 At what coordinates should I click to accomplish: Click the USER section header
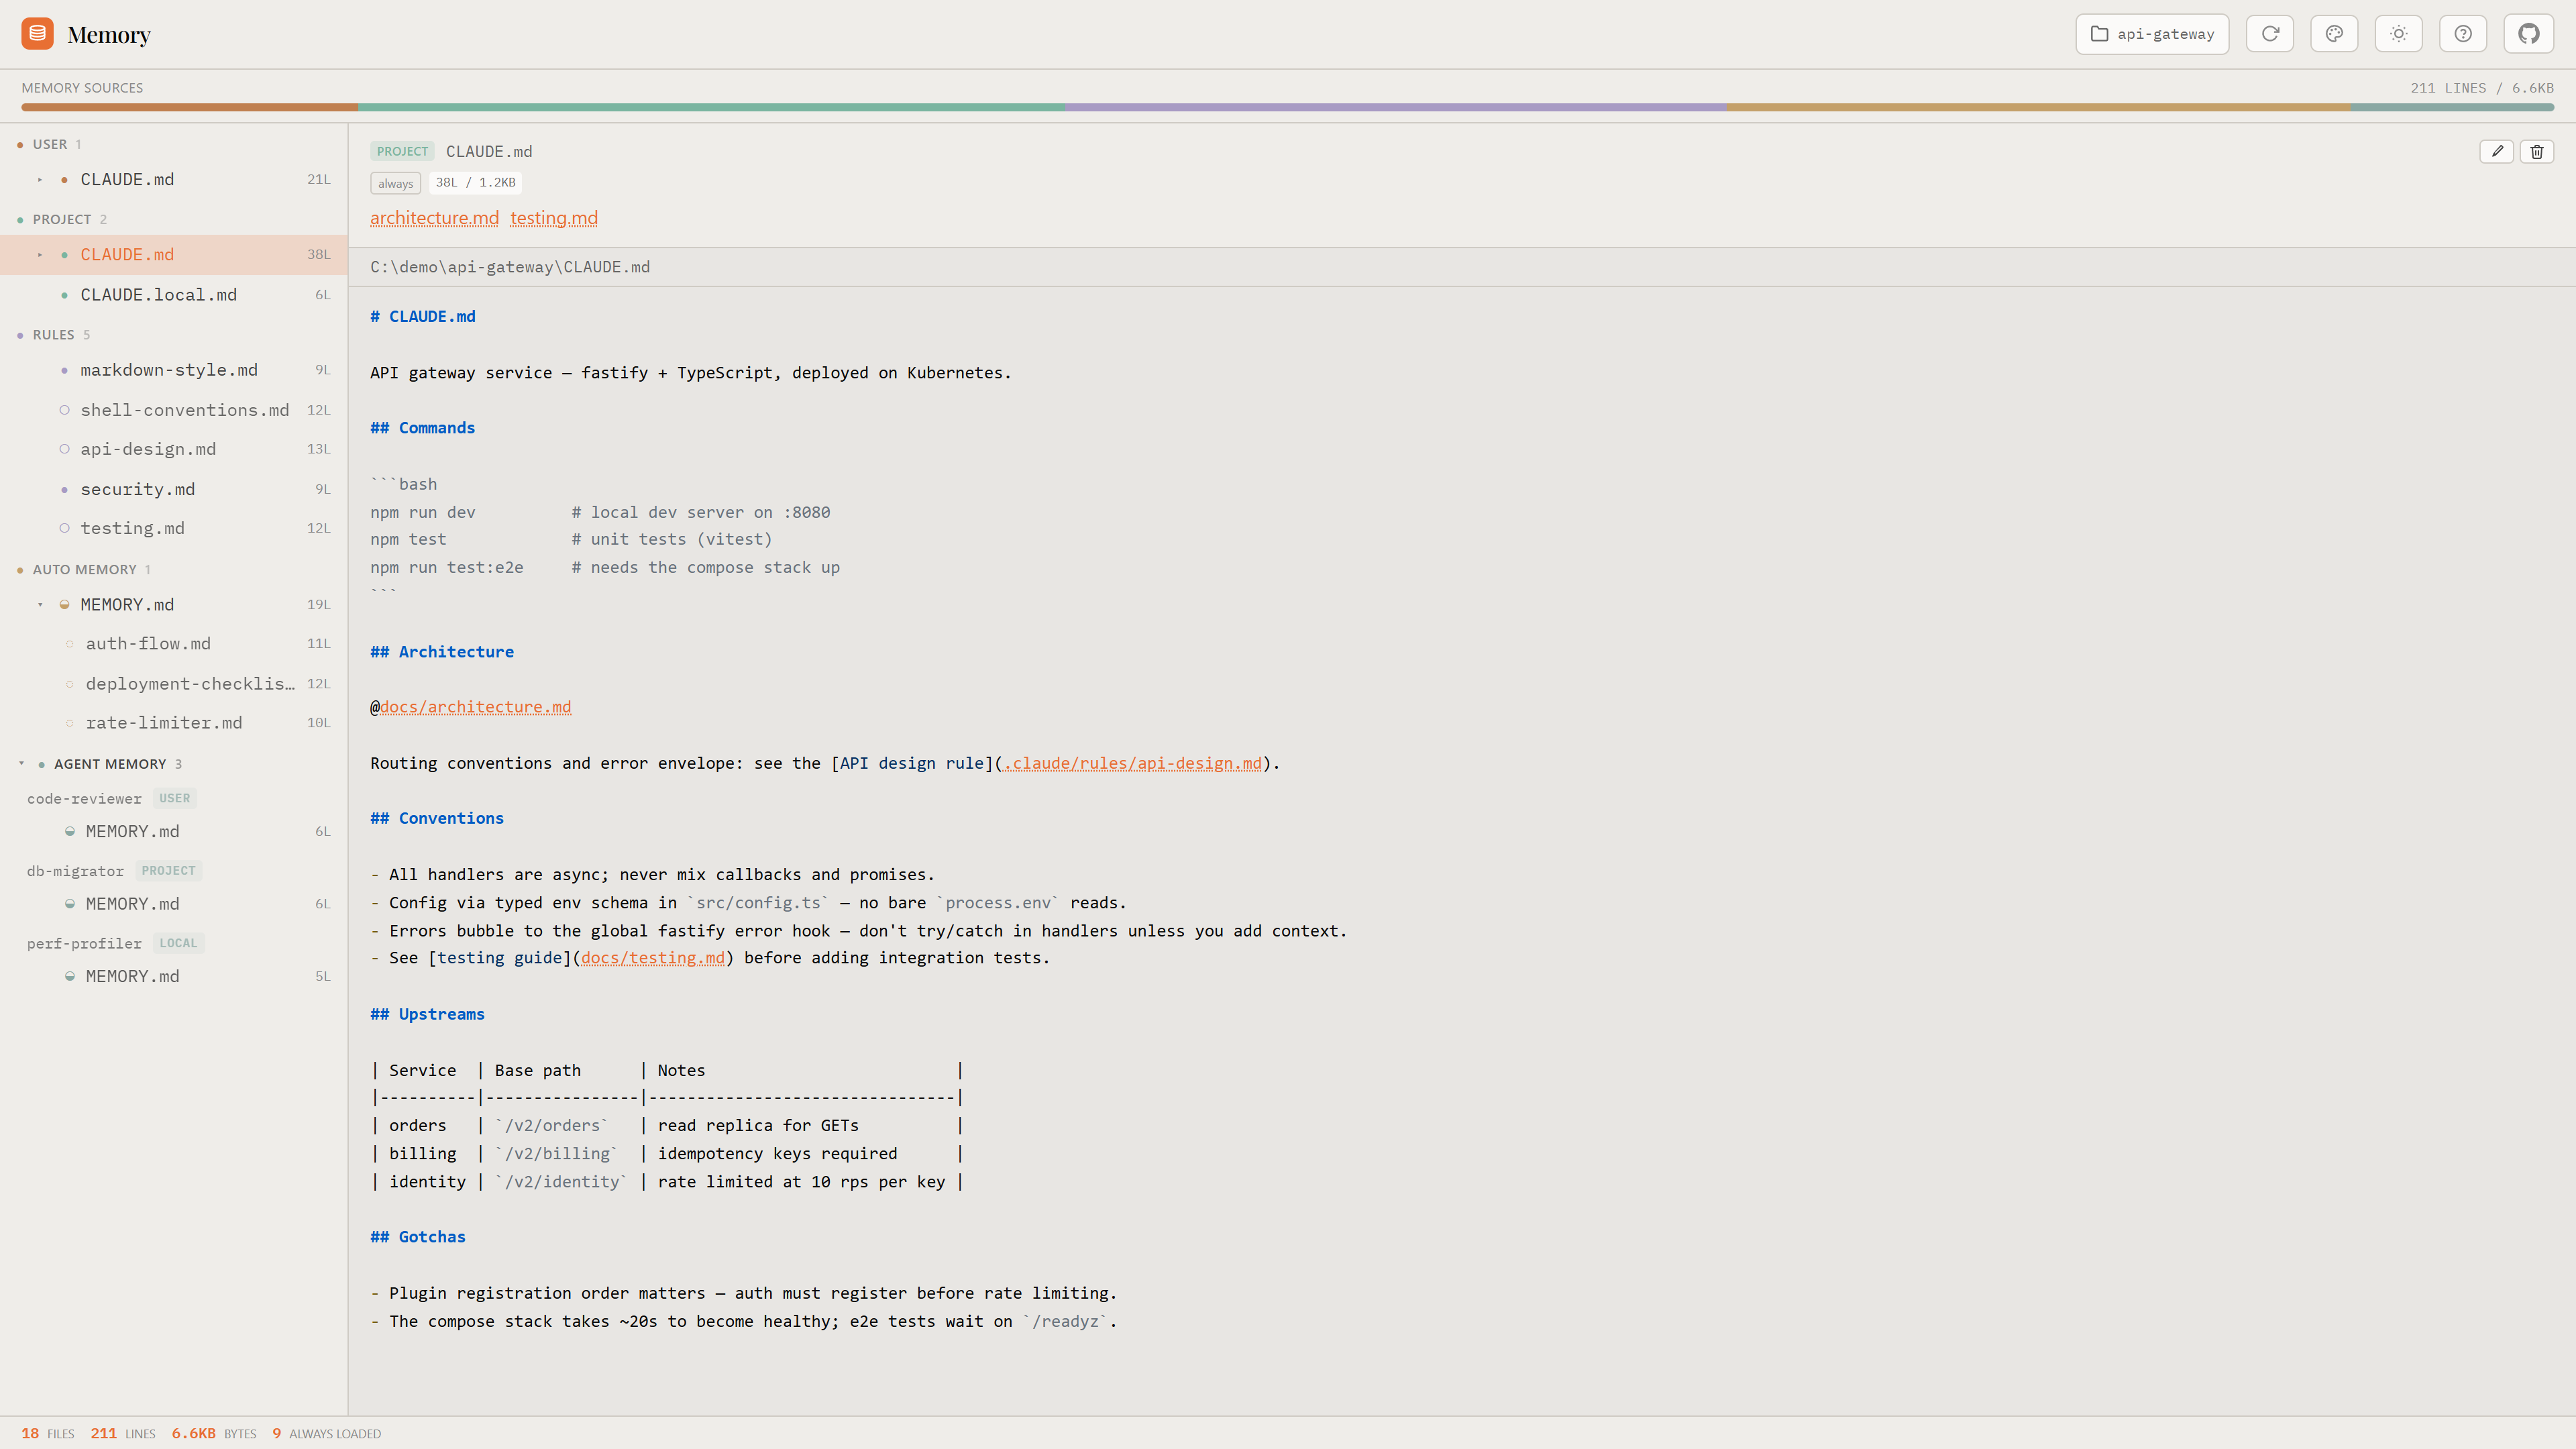[50, 144]
